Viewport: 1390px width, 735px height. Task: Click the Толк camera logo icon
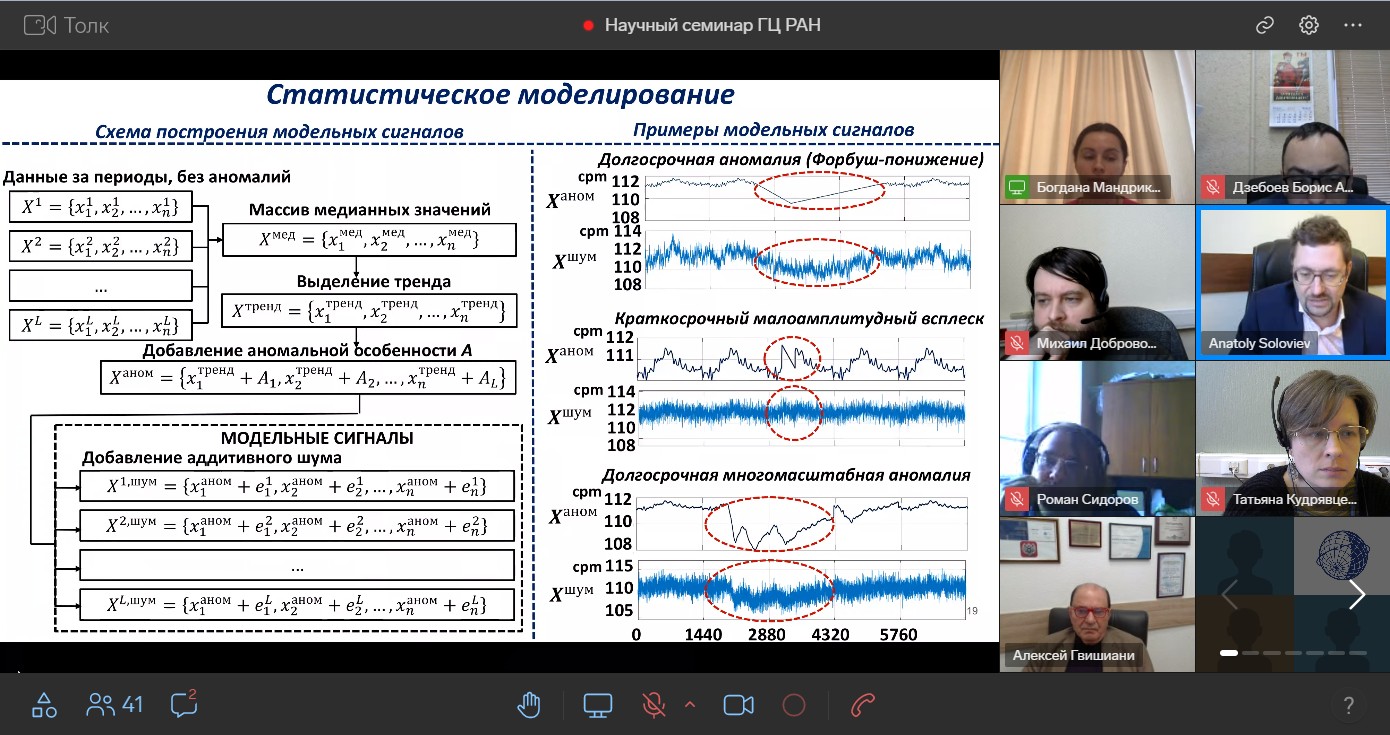40,25
